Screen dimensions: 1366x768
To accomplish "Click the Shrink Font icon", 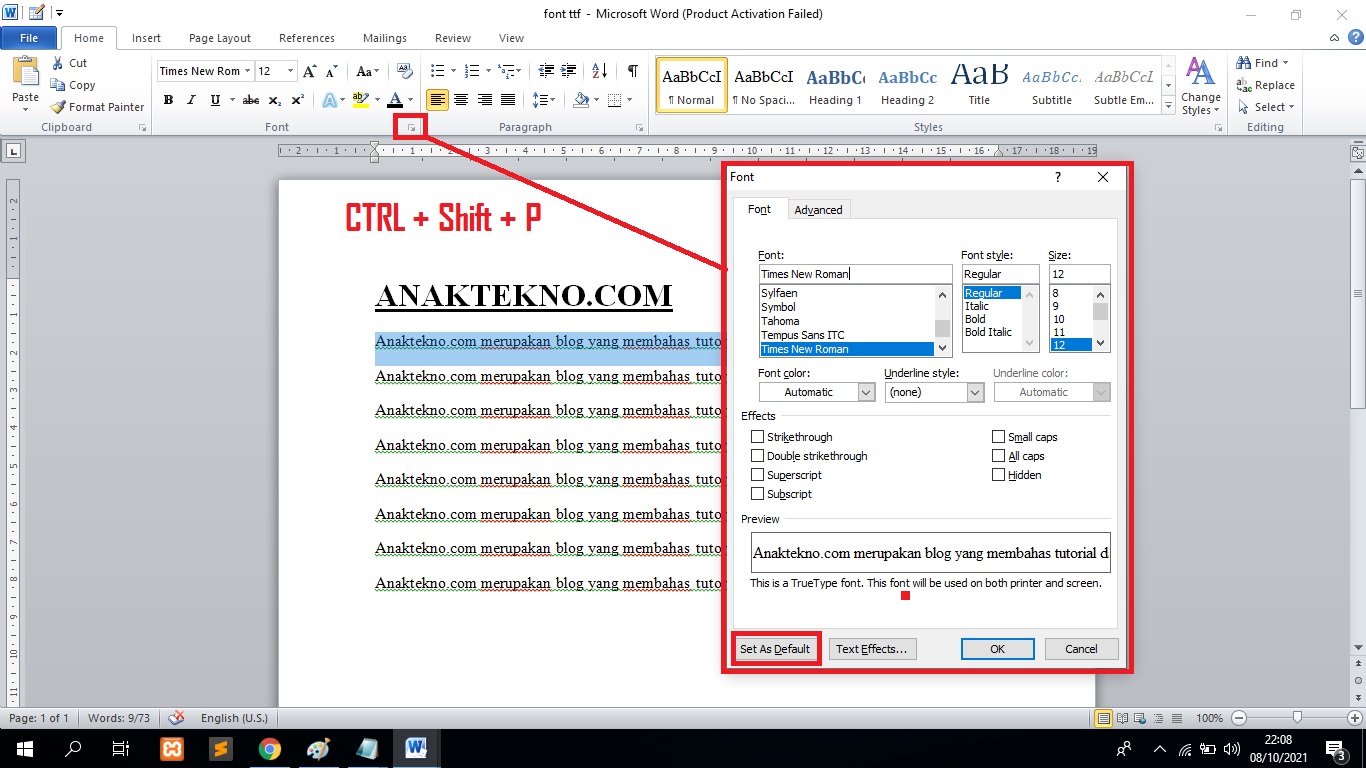I will coord(333,71).
